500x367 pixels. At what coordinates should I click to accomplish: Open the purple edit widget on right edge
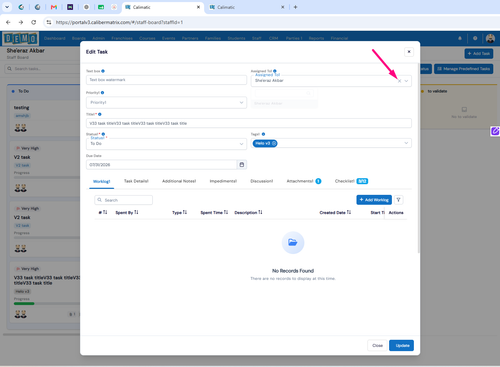point(495,131)
